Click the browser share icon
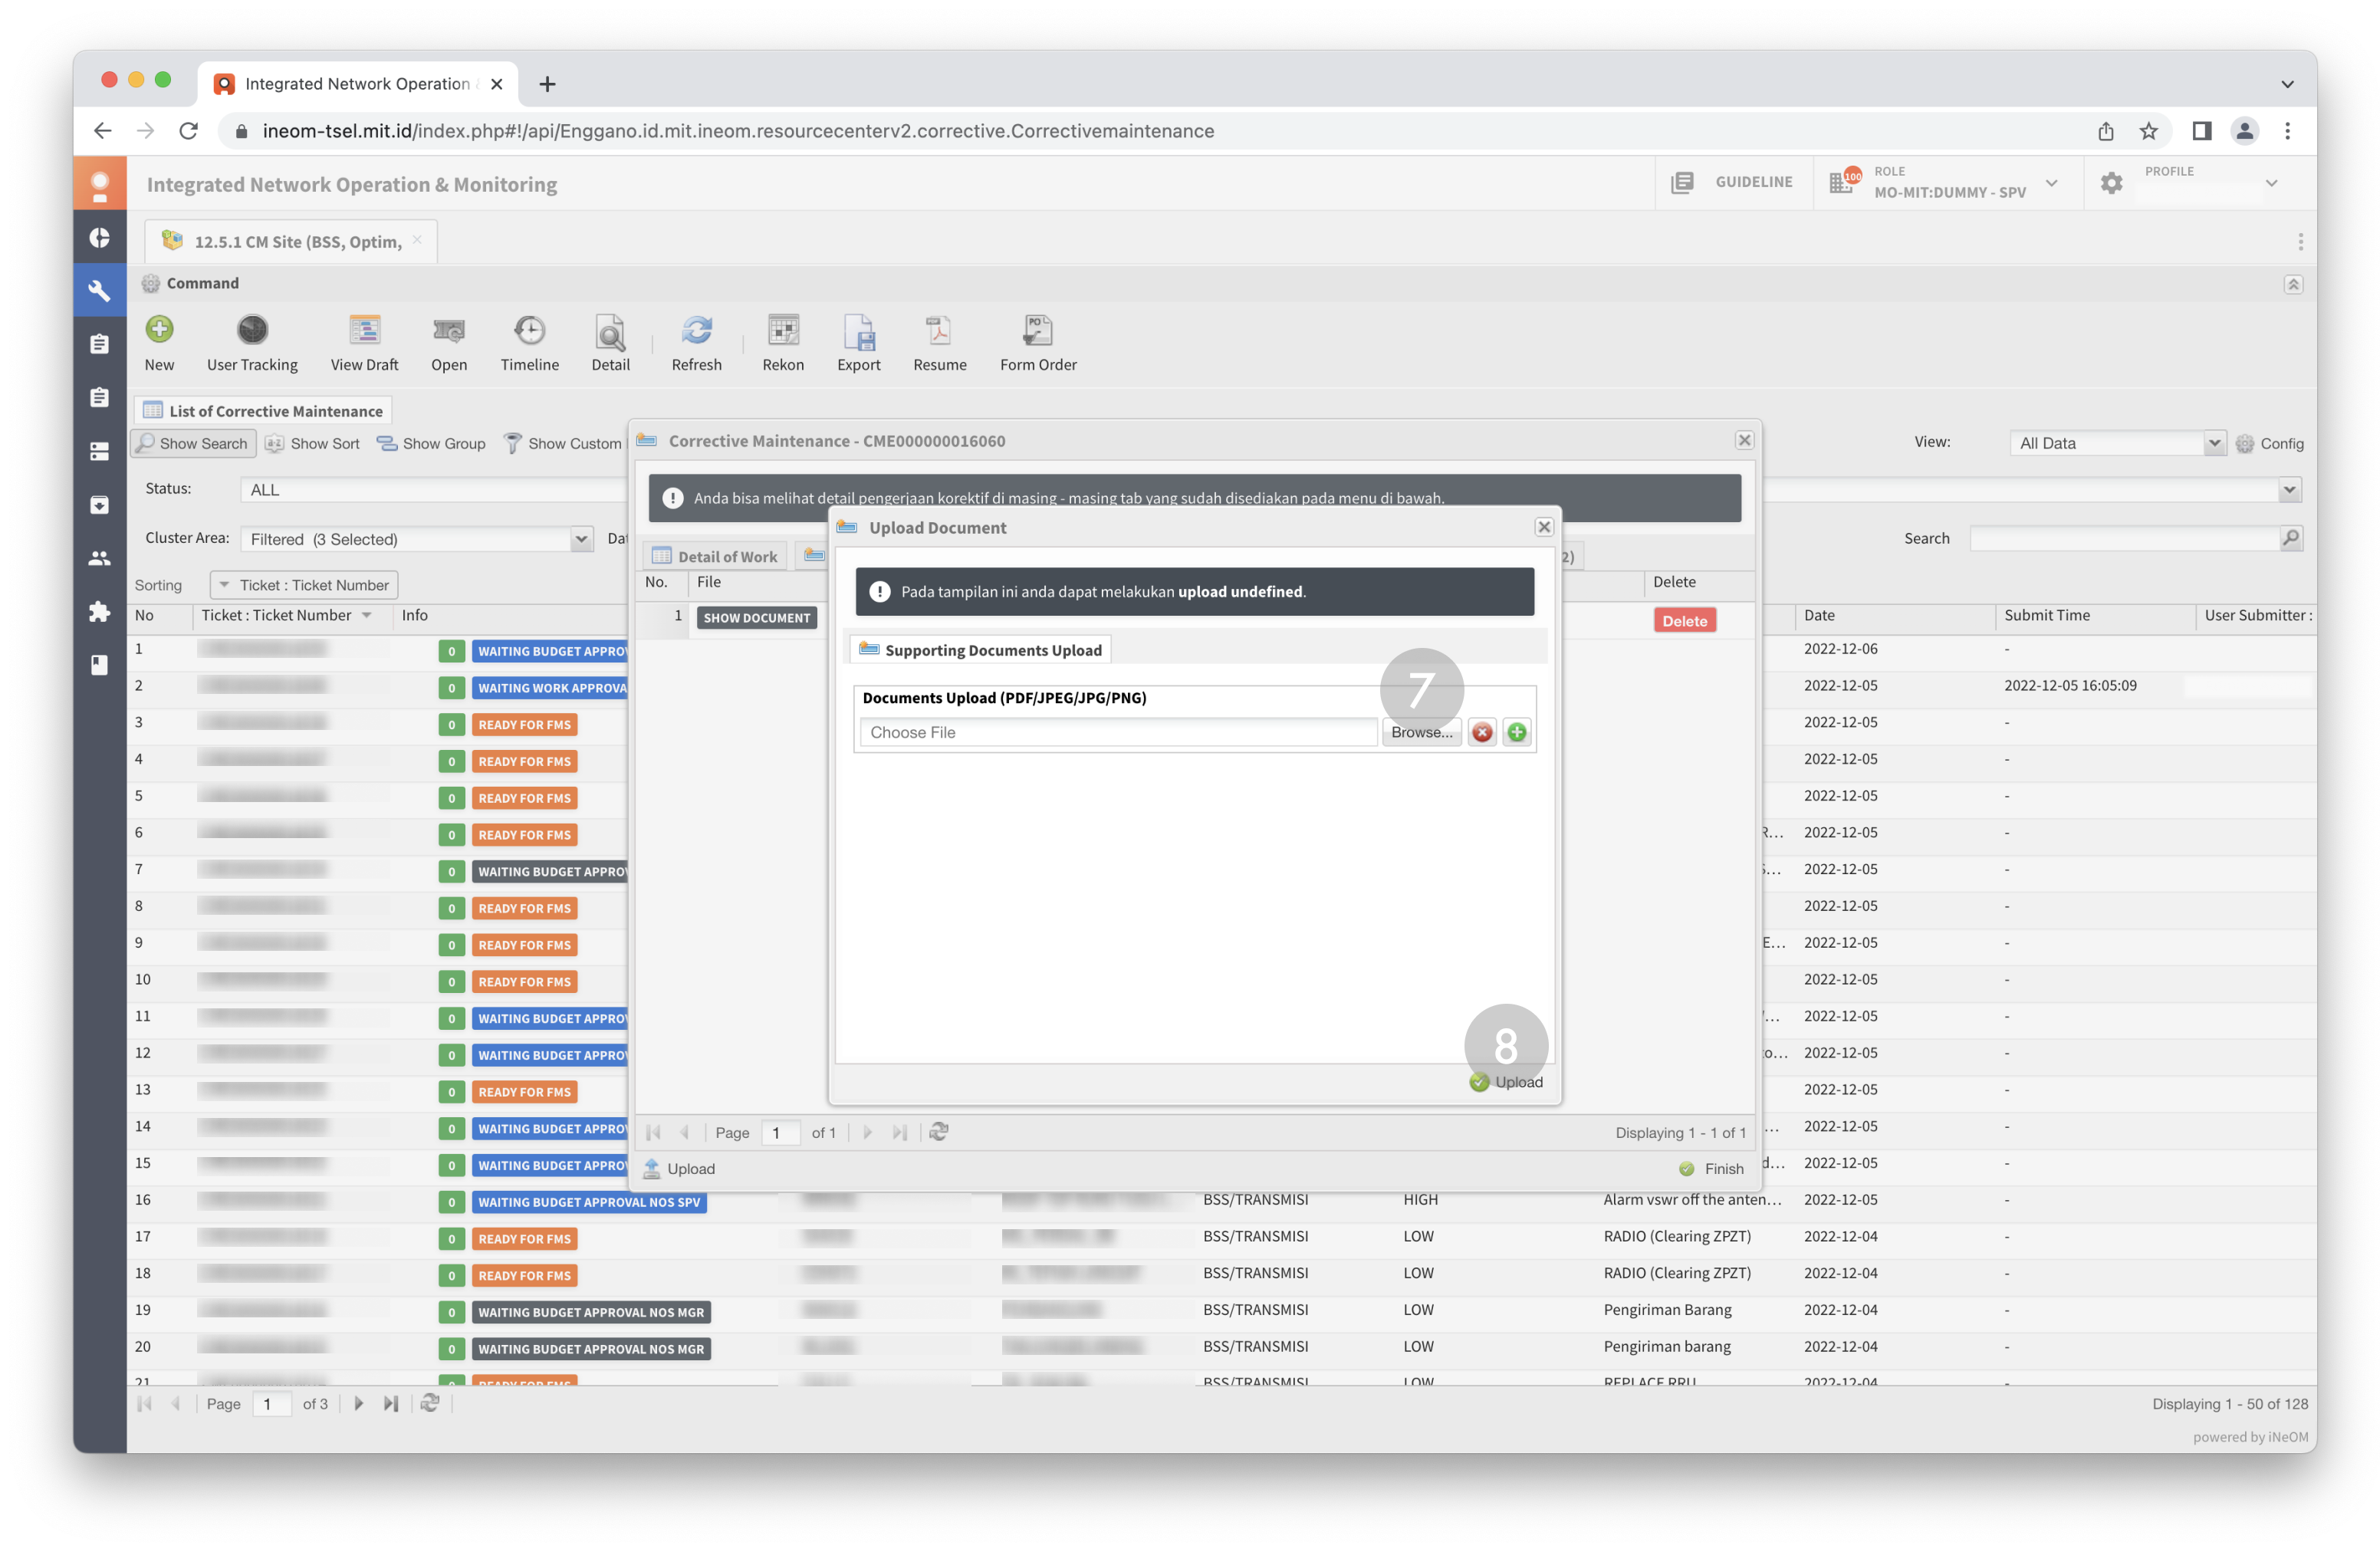The image size is (2380, 1552). tap(2105, 131)
